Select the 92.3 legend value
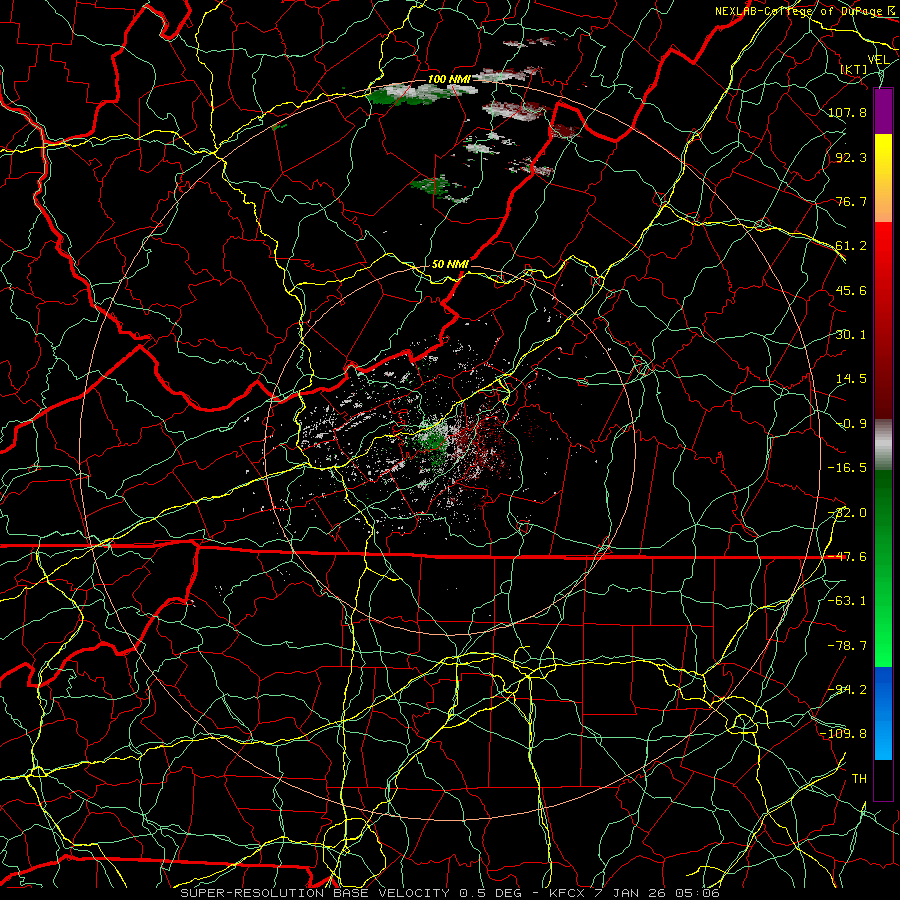This screenshot has width=900, height=900. (851, 157)
